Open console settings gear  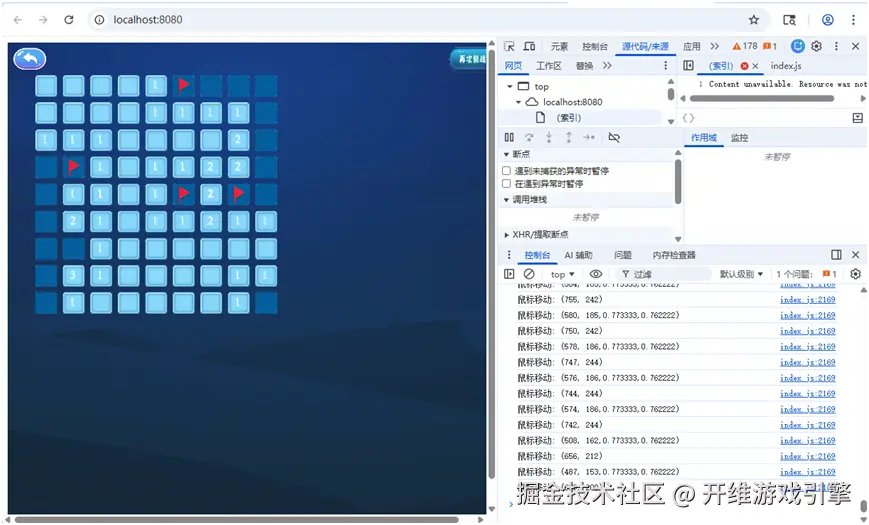pyautogui.click(x=856, y=274)
